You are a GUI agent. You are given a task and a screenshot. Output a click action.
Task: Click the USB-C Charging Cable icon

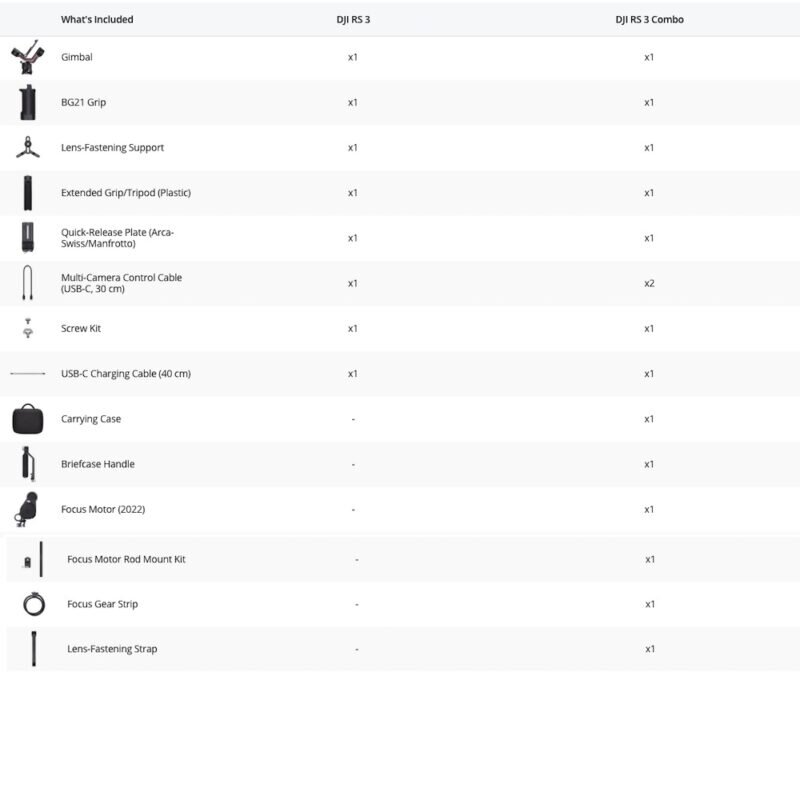(x=28, y=374)
